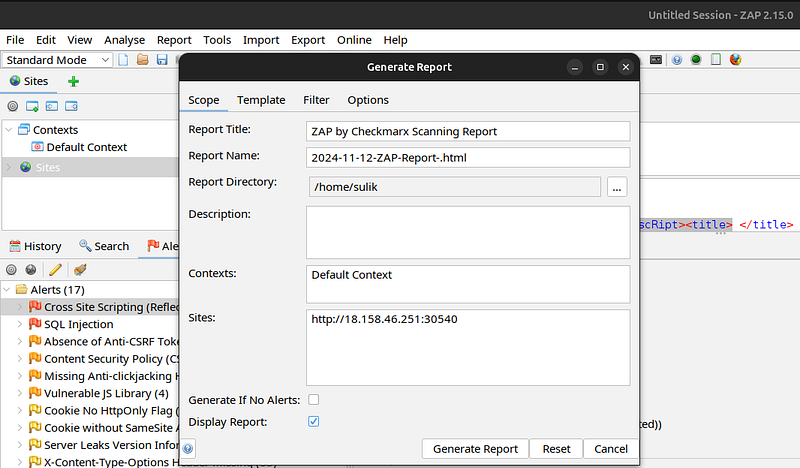Switch to the Filter tab
This screenshot has width=800, height=468.
[316, 100]
